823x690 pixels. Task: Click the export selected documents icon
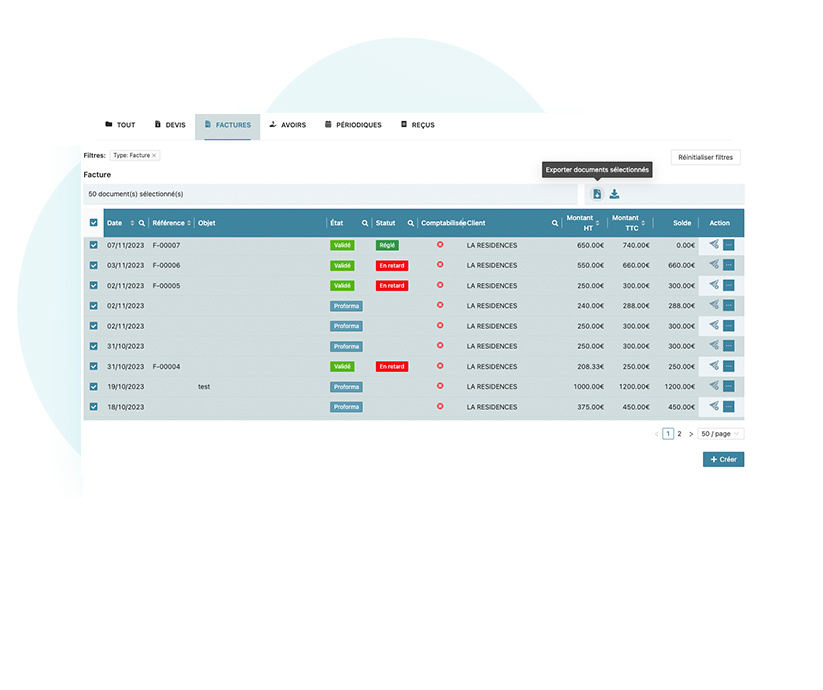coord(597,194)
